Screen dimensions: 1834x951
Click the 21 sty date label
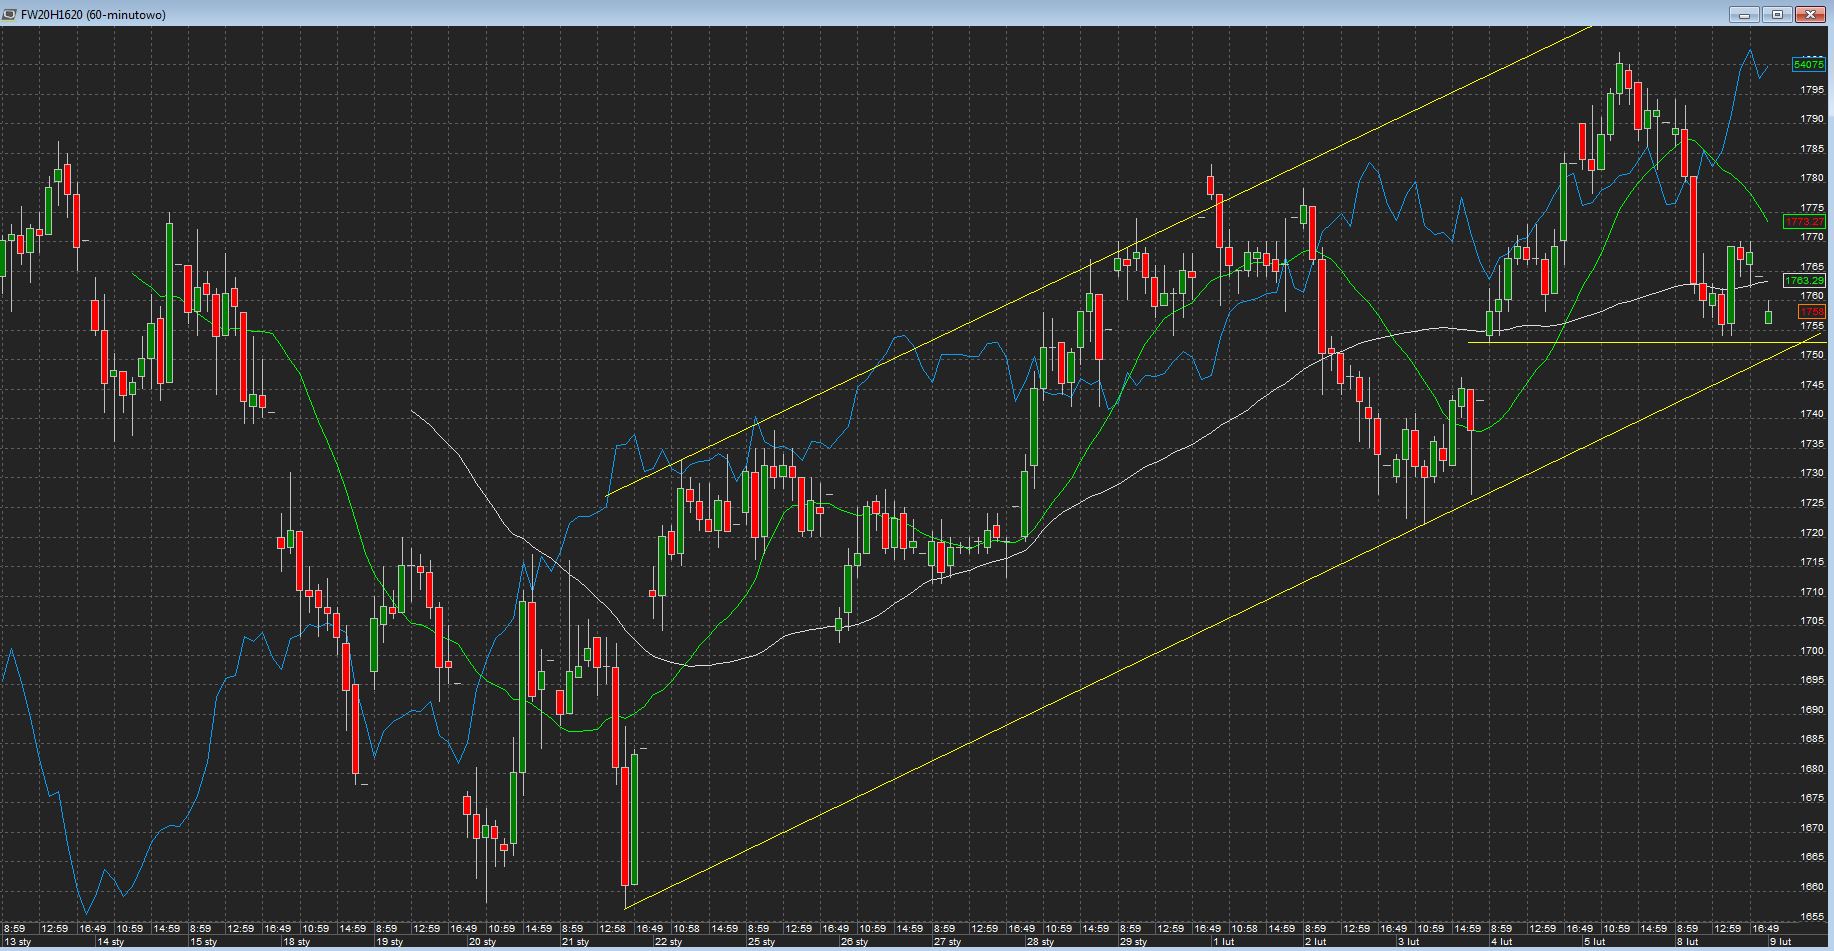[x=576, y=942]
